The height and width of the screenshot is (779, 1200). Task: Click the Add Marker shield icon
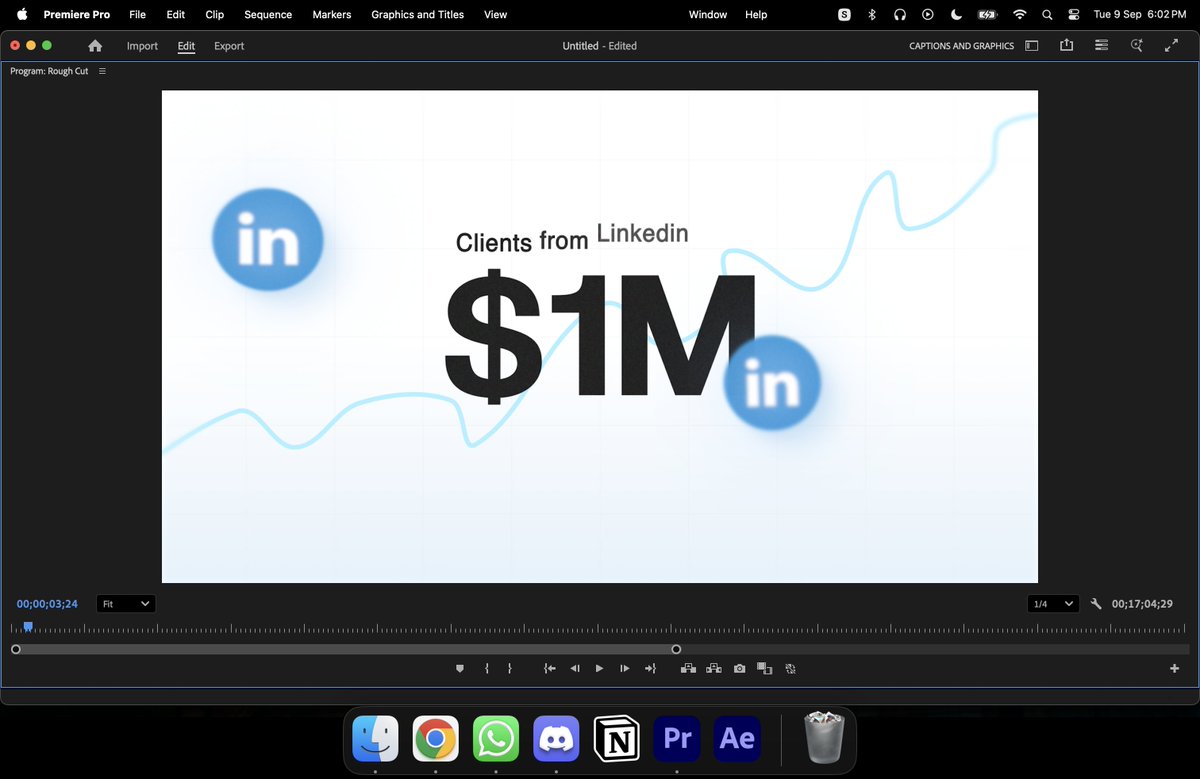coord(460,668)
